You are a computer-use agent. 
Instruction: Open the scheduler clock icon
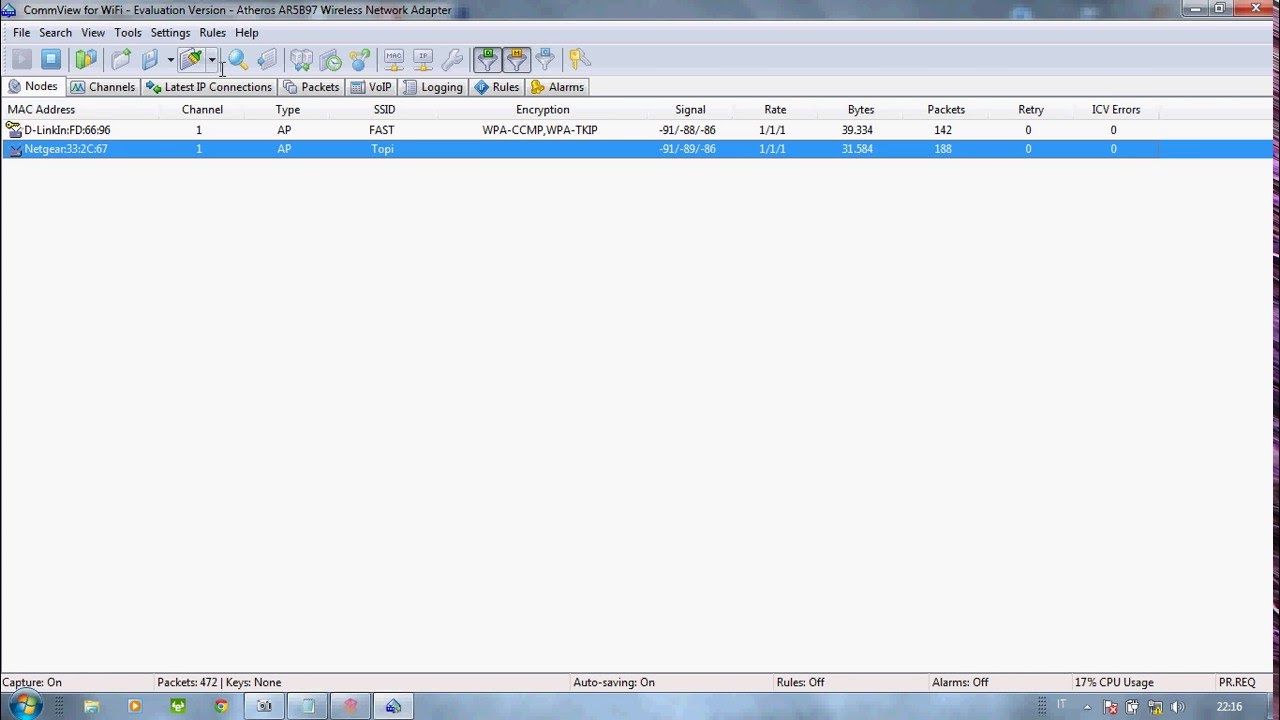tap(330, 60)
